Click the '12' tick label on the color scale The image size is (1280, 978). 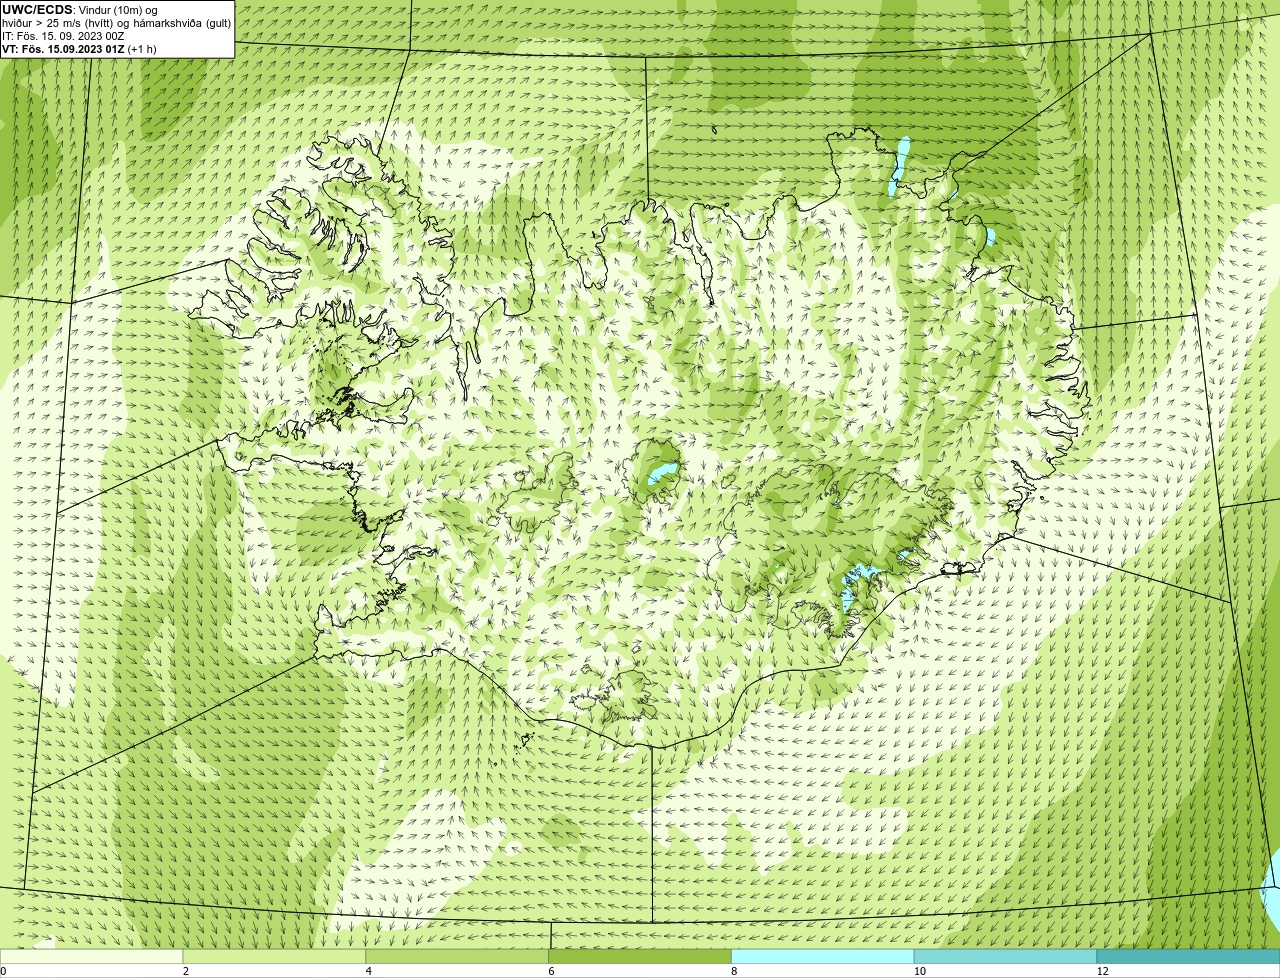(1101, 971)
